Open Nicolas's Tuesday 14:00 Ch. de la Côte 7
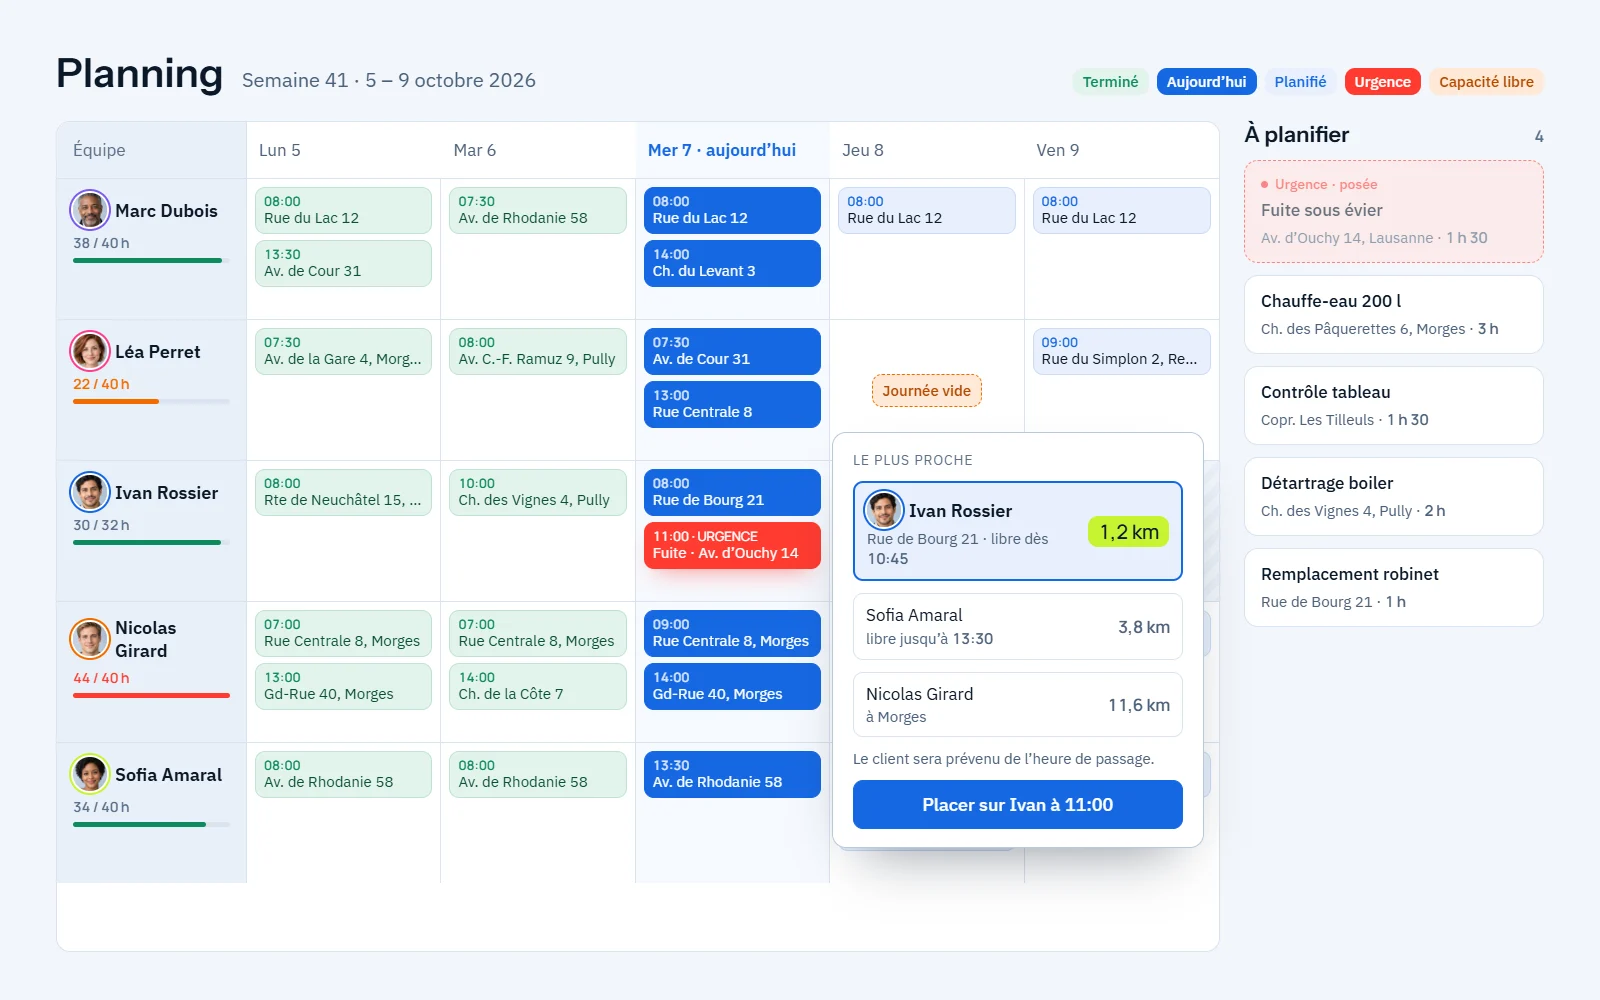This screenshot has height=1000, width=1600. click(x=538, y=686)
